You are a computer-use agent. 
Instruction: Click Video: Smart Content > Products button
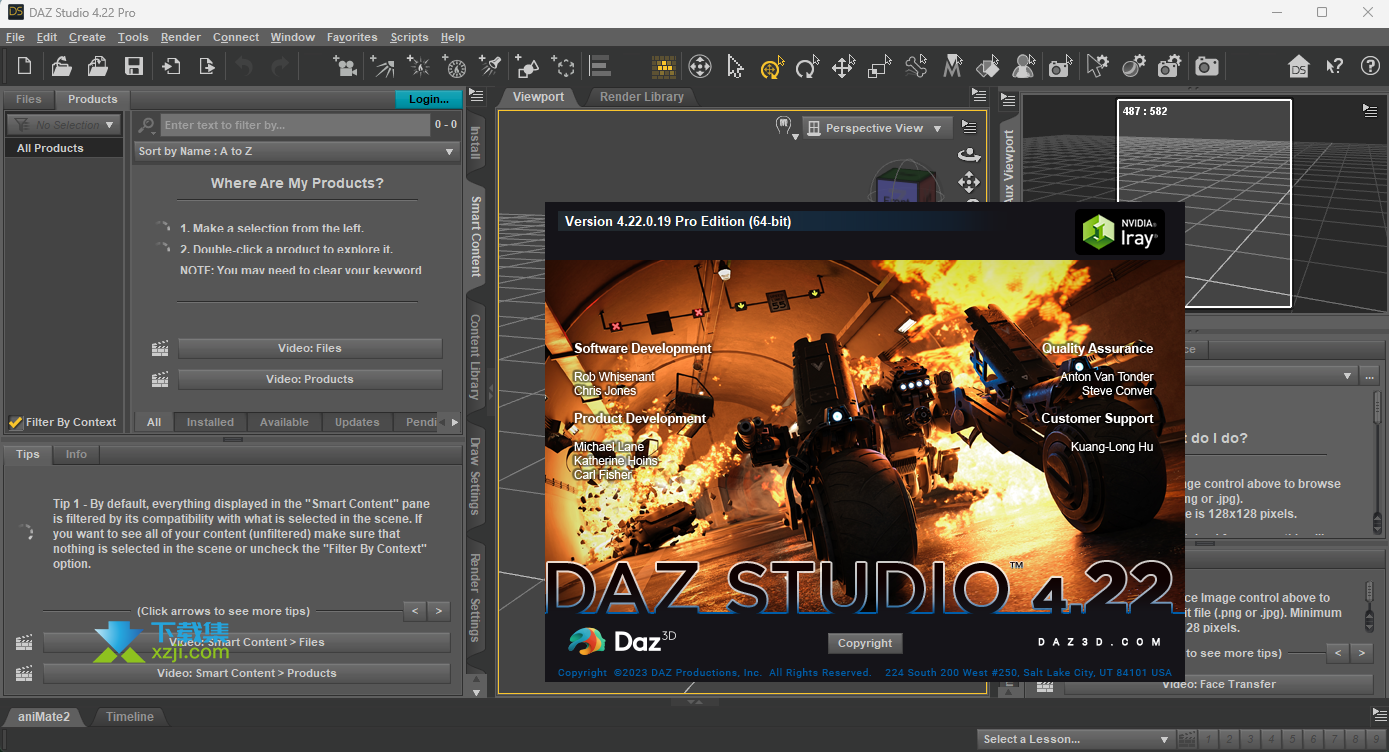click(246, 673)
